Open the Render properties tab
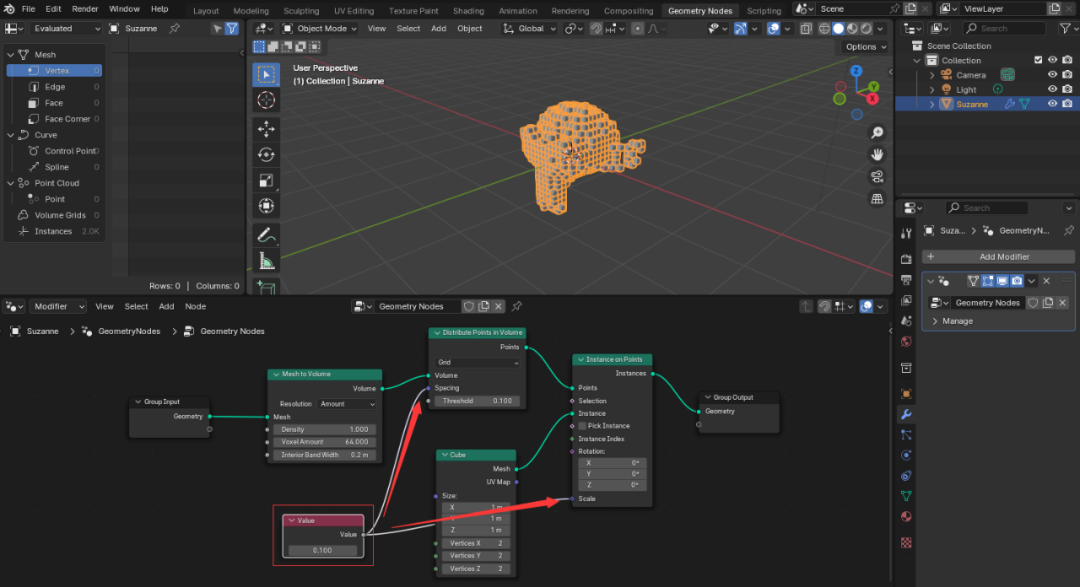Image resolution: width=1080 pixels, height=587 pixels. (x=906, y=259)
